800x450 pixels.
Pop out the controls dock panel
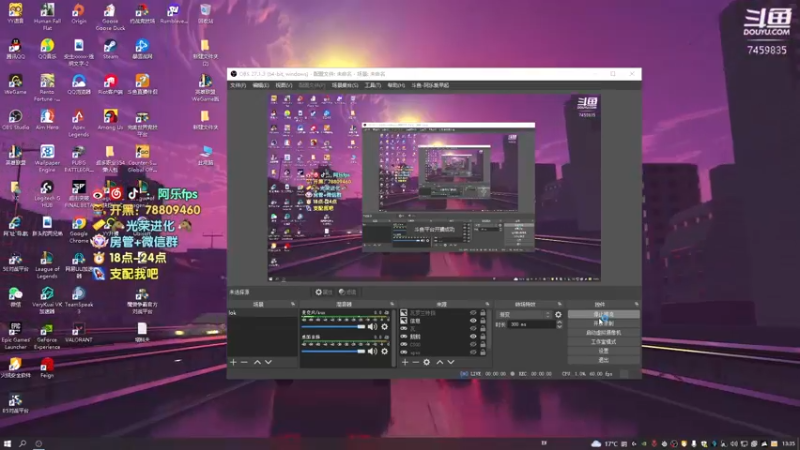[x=636, y=304]
